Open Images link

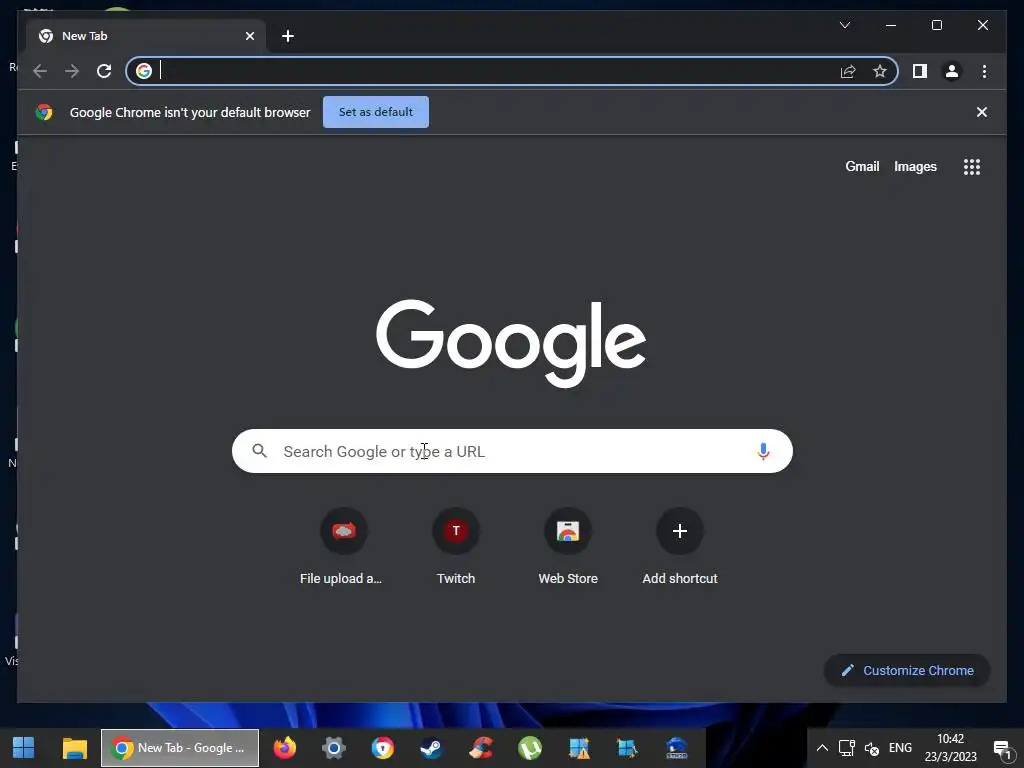pos(915,167)
